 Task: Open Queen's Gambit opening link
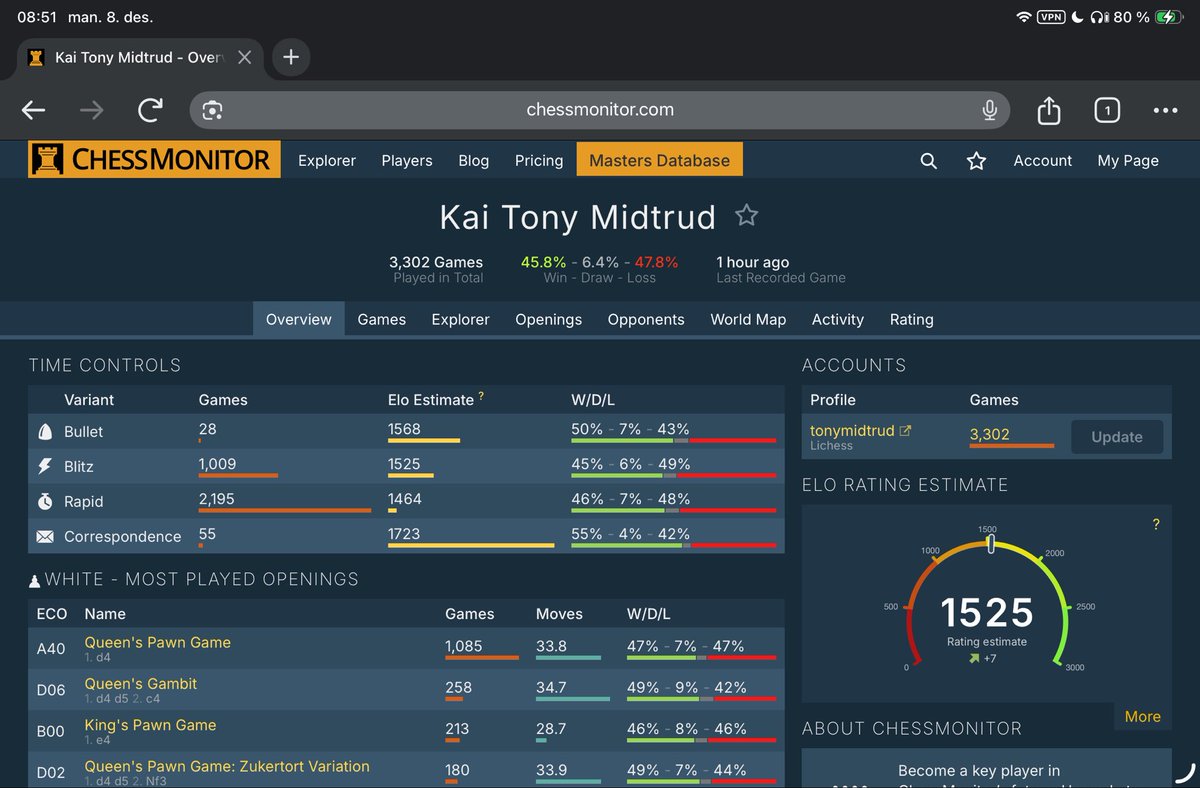click(141, 684)
